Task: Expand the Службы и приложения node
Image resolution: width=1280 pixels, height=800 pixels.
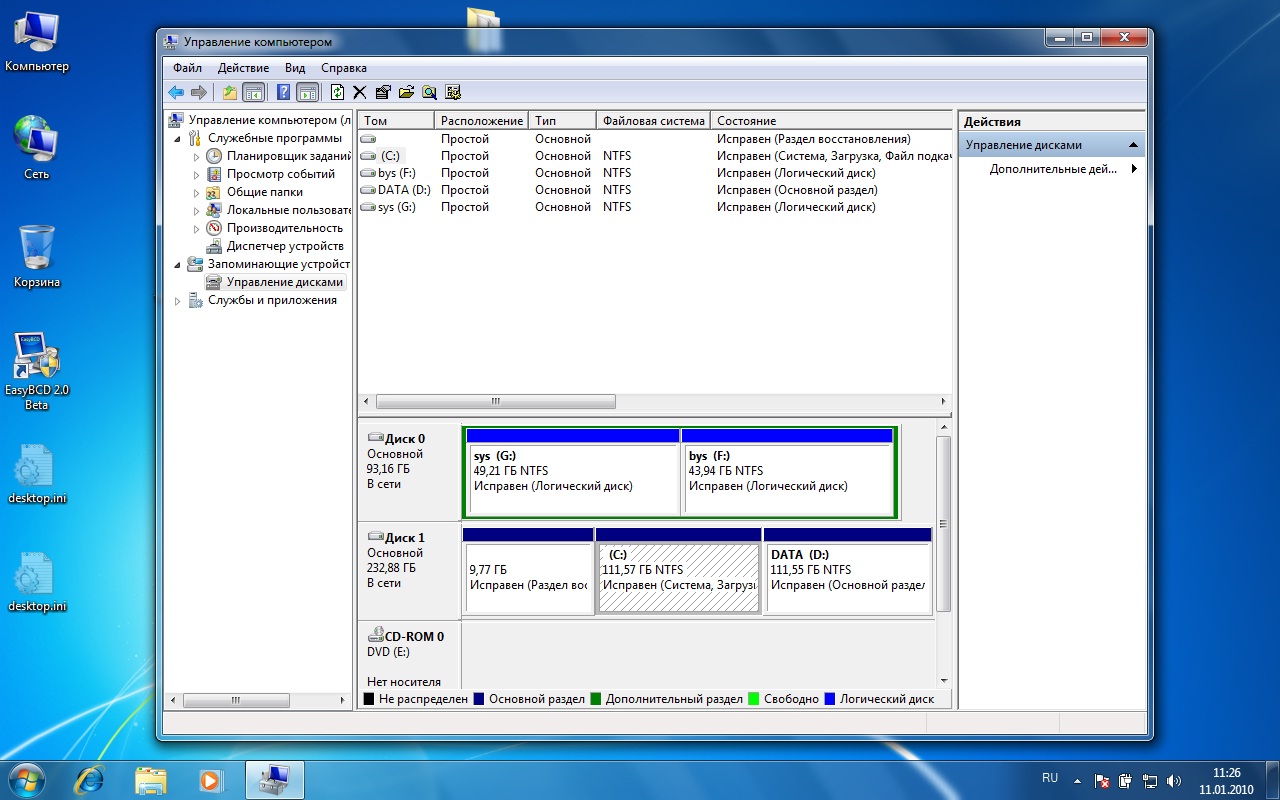Action: pyautogui.click(x=179, y=301)
